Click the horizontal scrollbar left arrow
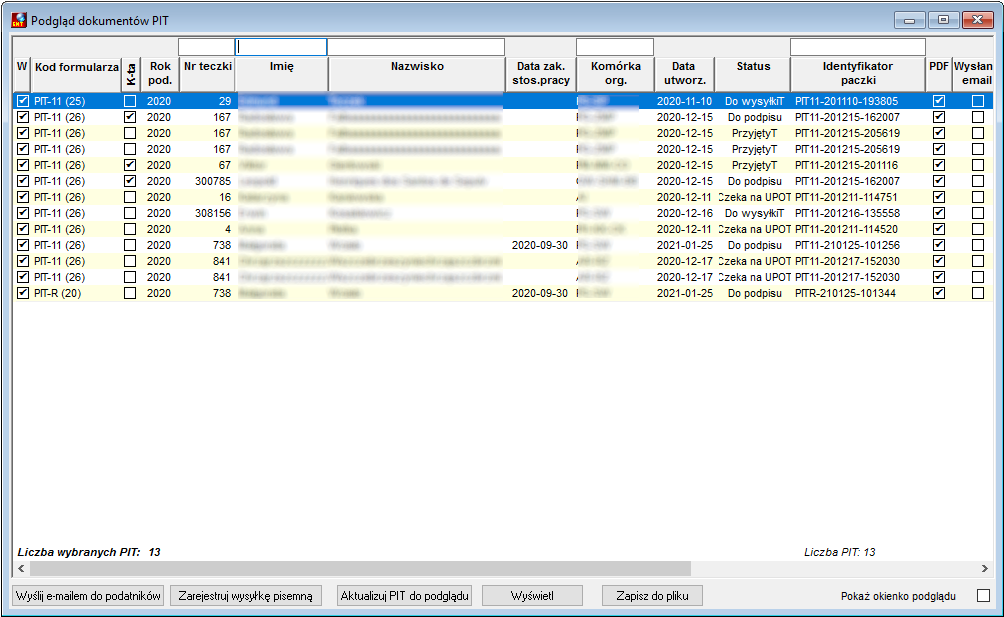Viewport: 1004px width, 617px height. (21, 568)
